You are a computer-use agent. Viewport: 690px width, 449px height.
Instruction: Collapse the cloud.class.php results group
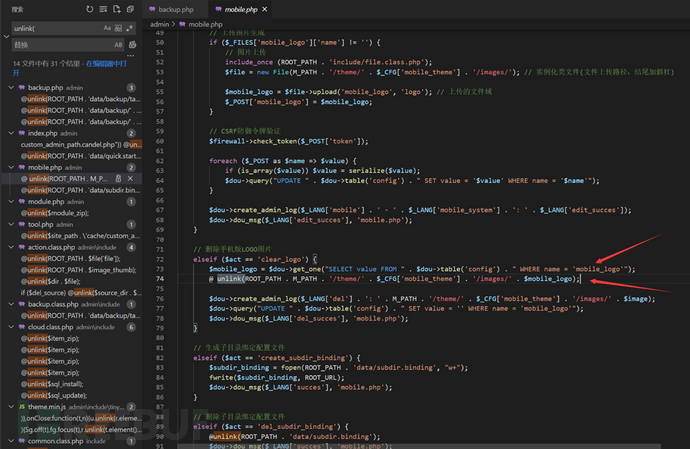[x=9, y=327]
